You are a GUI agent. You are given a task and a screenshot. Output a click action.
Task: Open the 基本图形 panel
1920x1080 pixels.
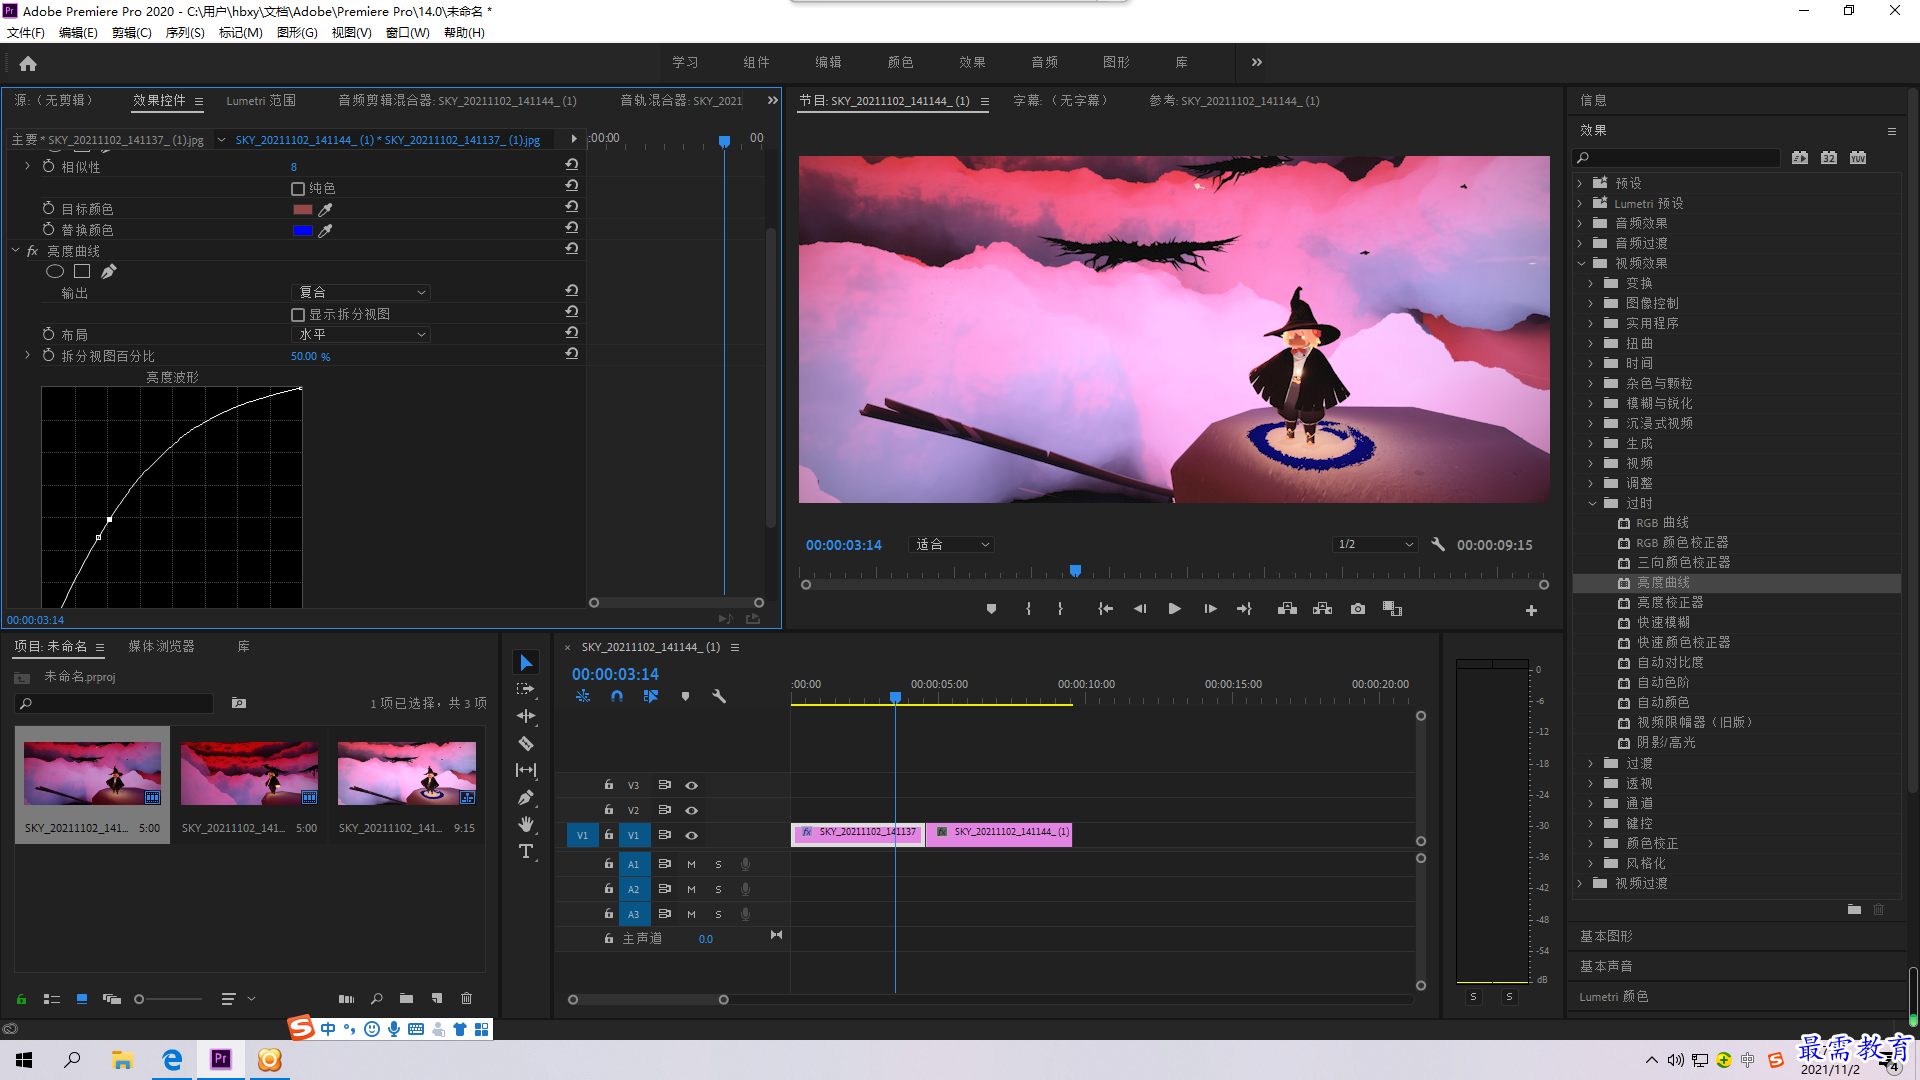1606,936
